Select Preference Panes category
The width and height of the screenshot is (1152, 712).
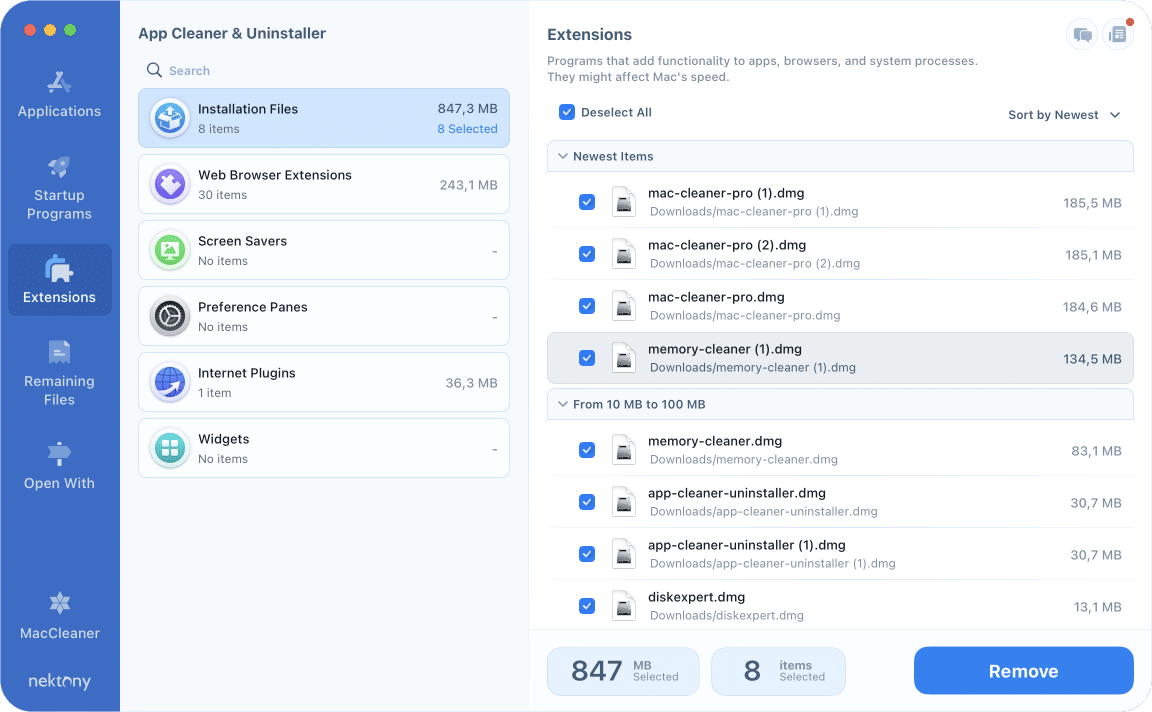[324, 317]
